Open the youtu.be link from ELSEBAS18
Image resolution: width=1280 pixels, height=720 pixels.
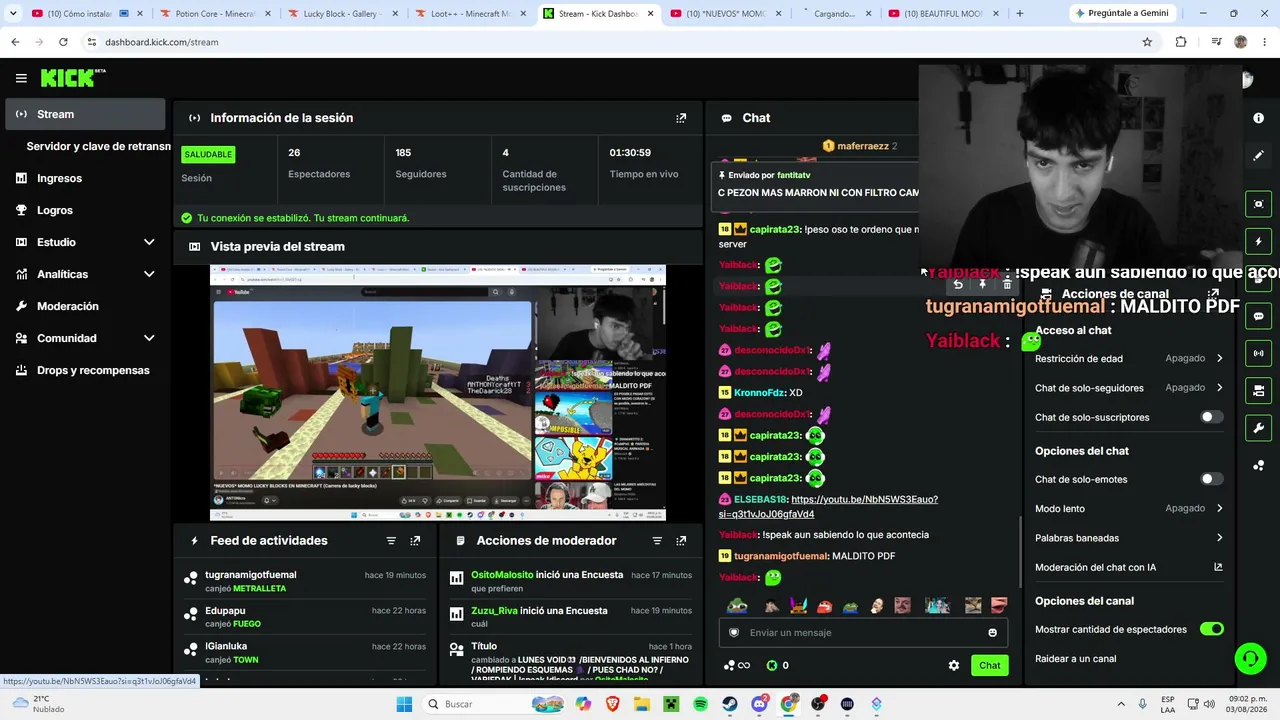tap(828, 507)
